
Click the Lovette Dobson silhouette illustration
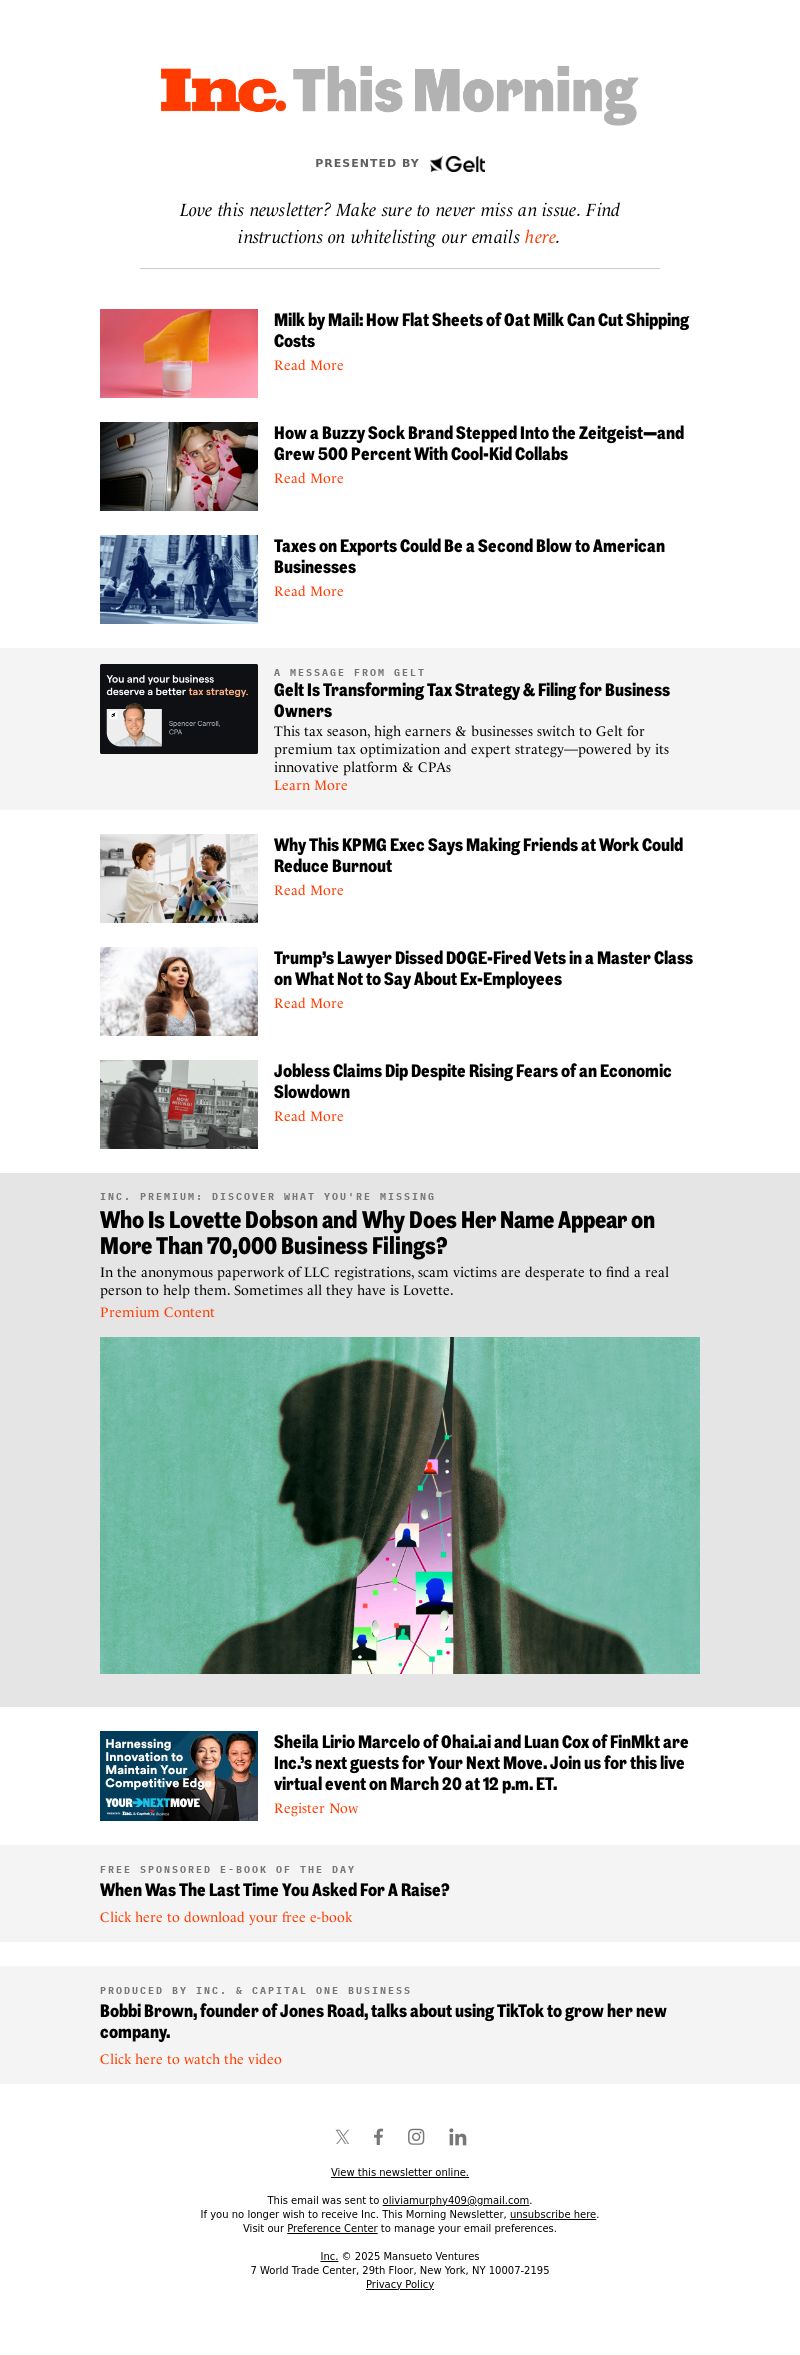pos(400,1505)
